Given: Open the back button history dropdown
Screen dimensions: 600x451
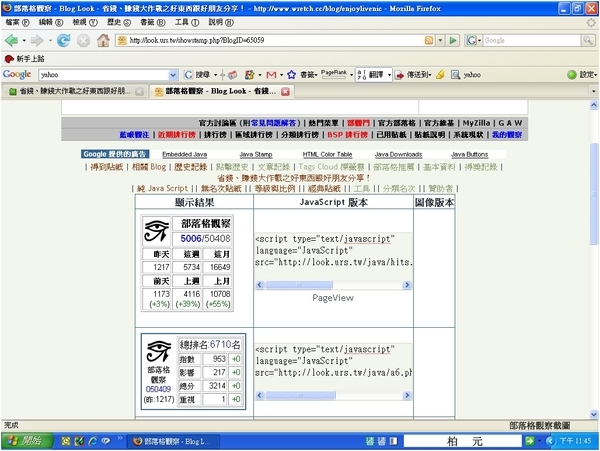Looking at the screenshot, I should tap(24, 40).
